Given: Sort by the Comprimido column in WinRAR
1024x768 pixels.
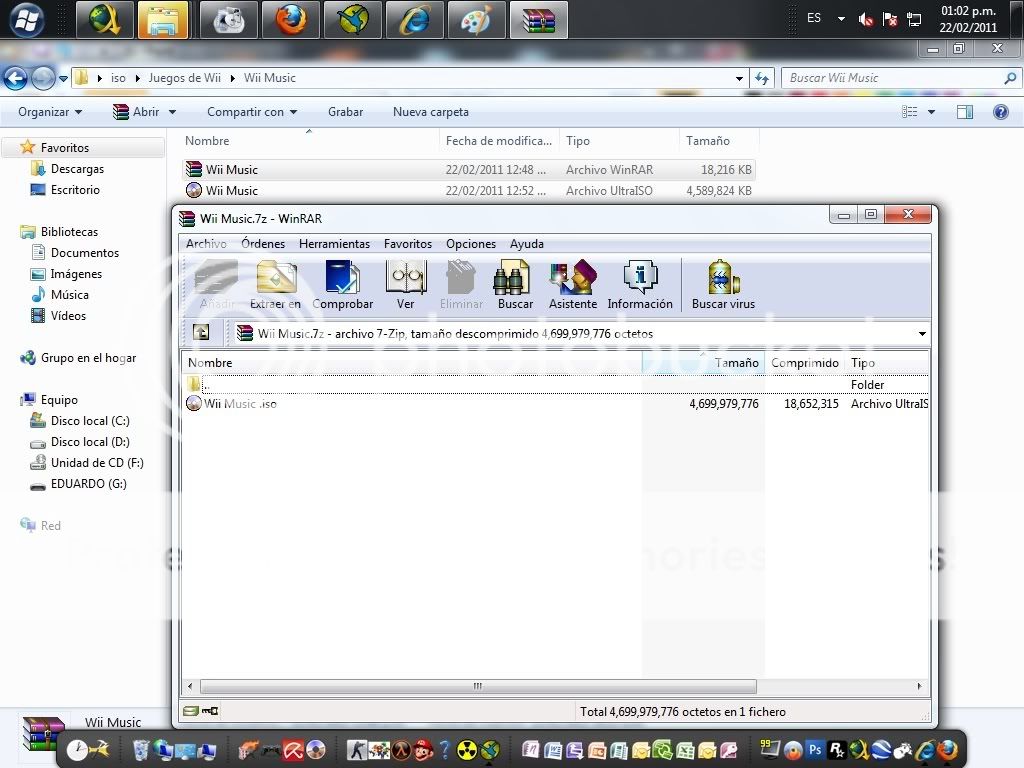Looking at the screenshot, I should tap(805, 362).
